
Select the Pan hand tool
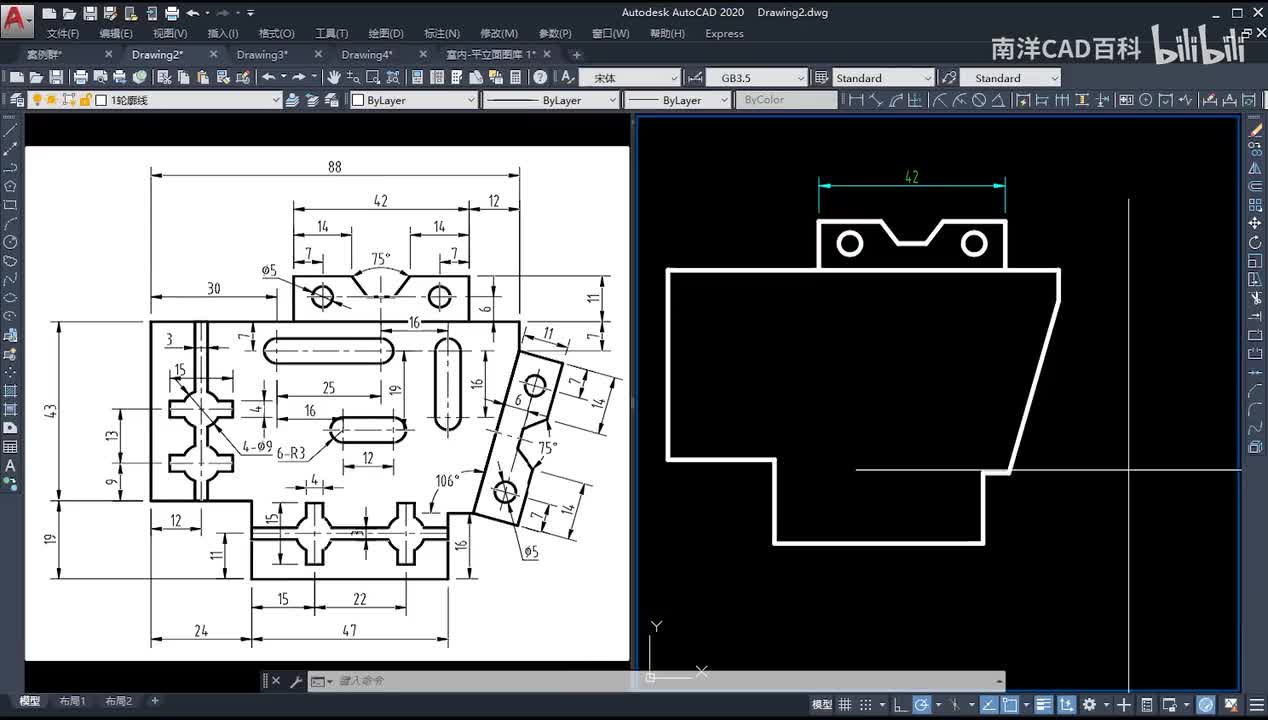point(333,77)
